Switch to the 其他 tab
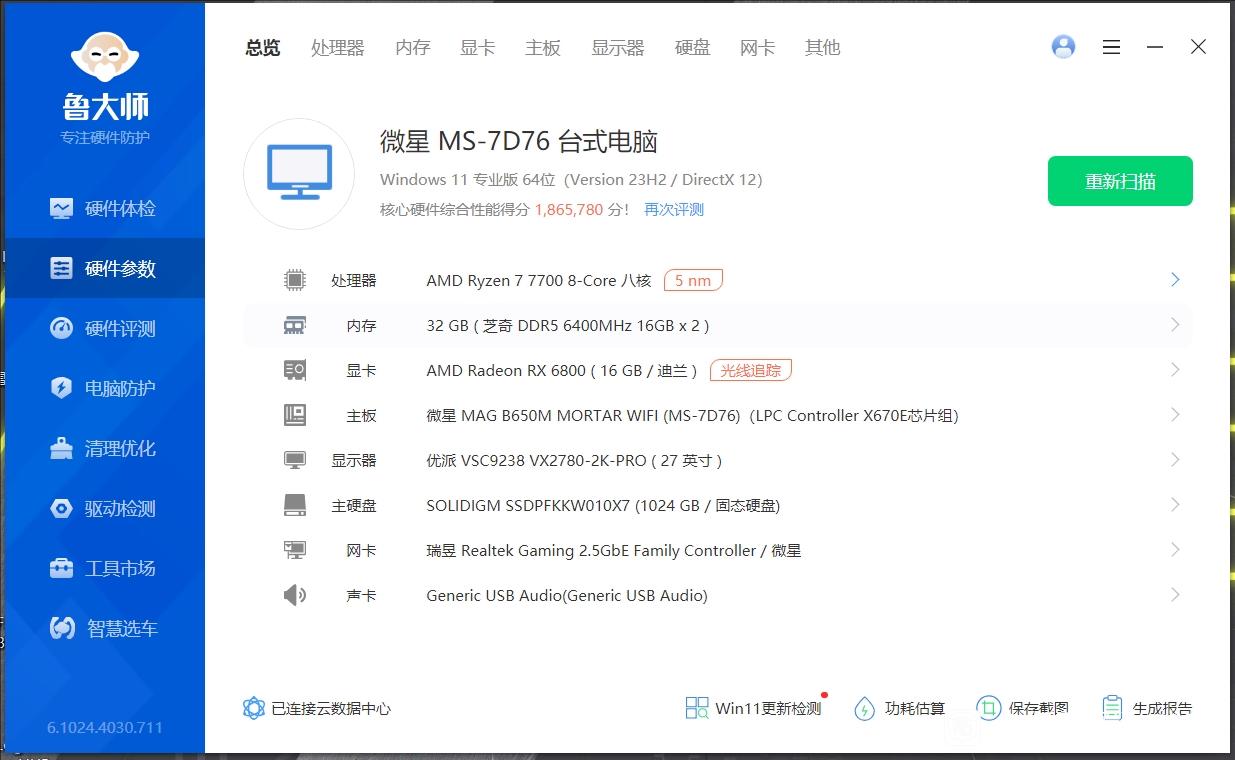Image resolution: width=1235 pixels, height=760 pixels. coord(823,48)
